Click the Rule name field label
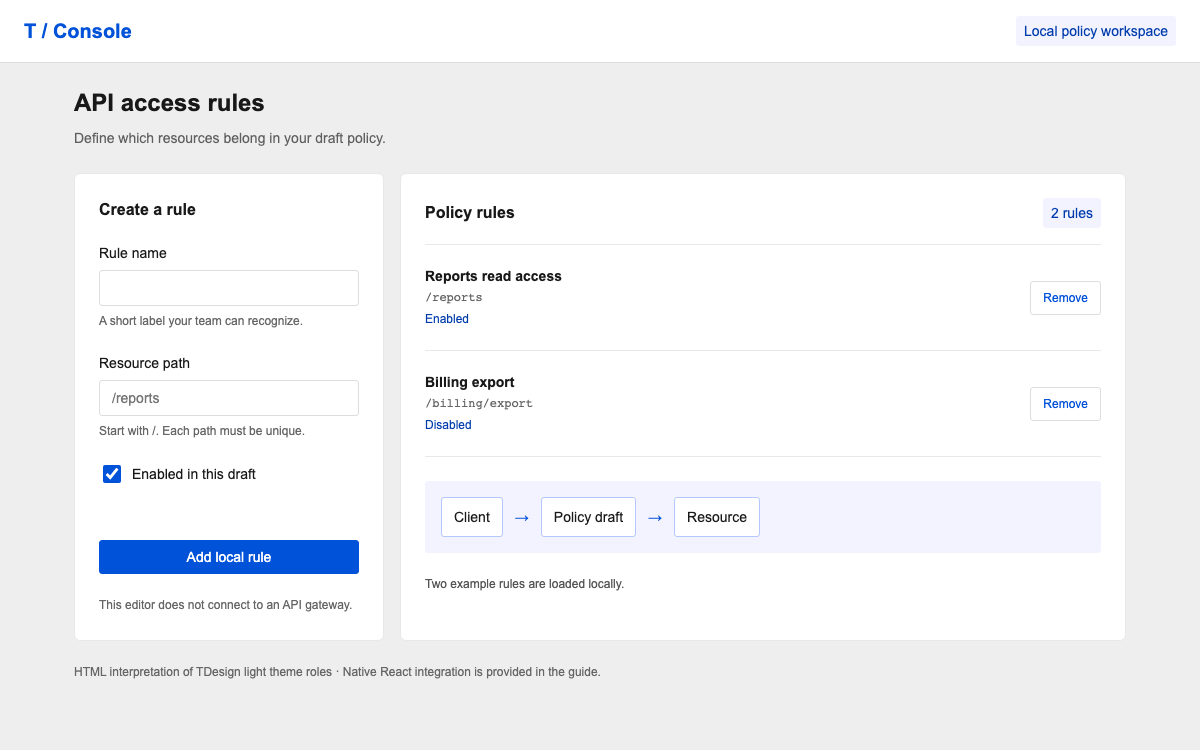This screenshot has width=1200, height=750. point(133,253)
